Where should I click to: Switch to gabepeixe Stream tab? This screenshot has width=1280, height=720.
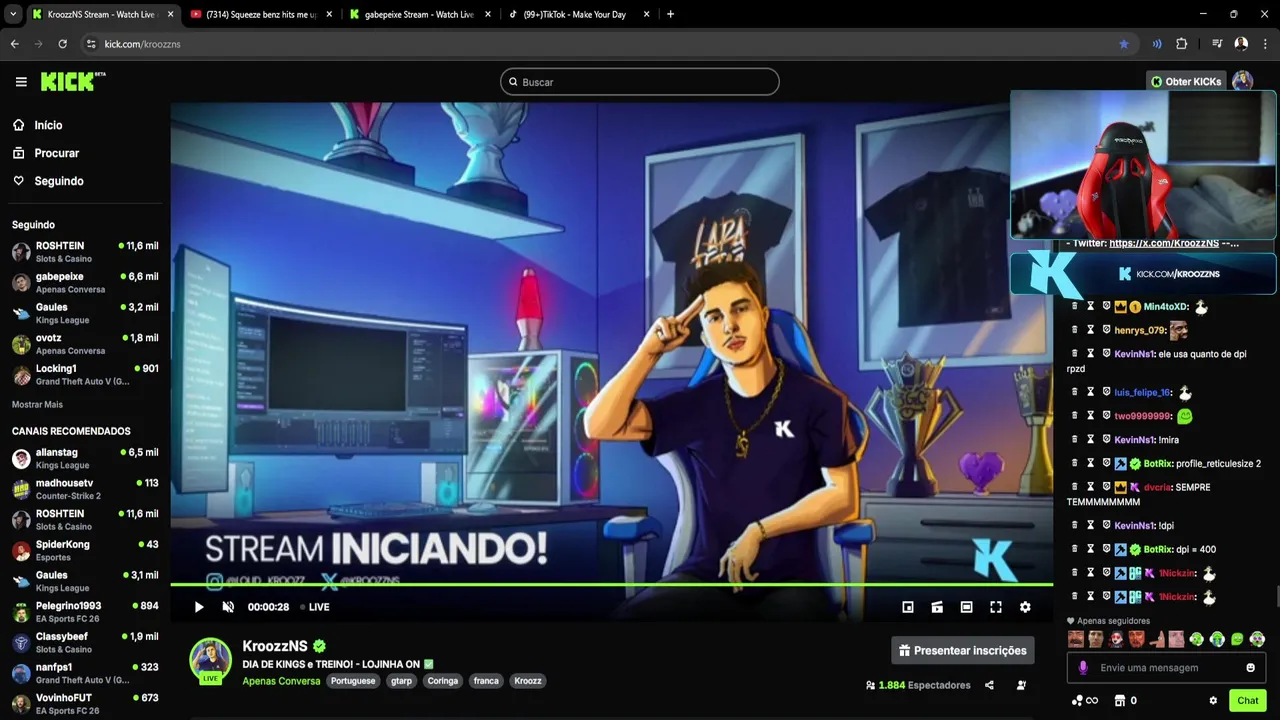[418, 14]
